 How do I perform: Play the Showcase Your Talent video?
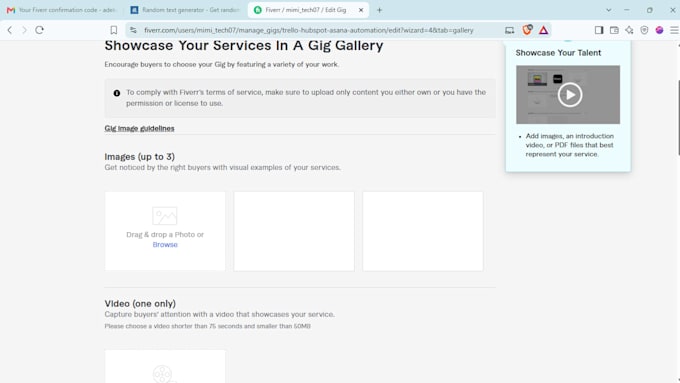pos(569,95)
